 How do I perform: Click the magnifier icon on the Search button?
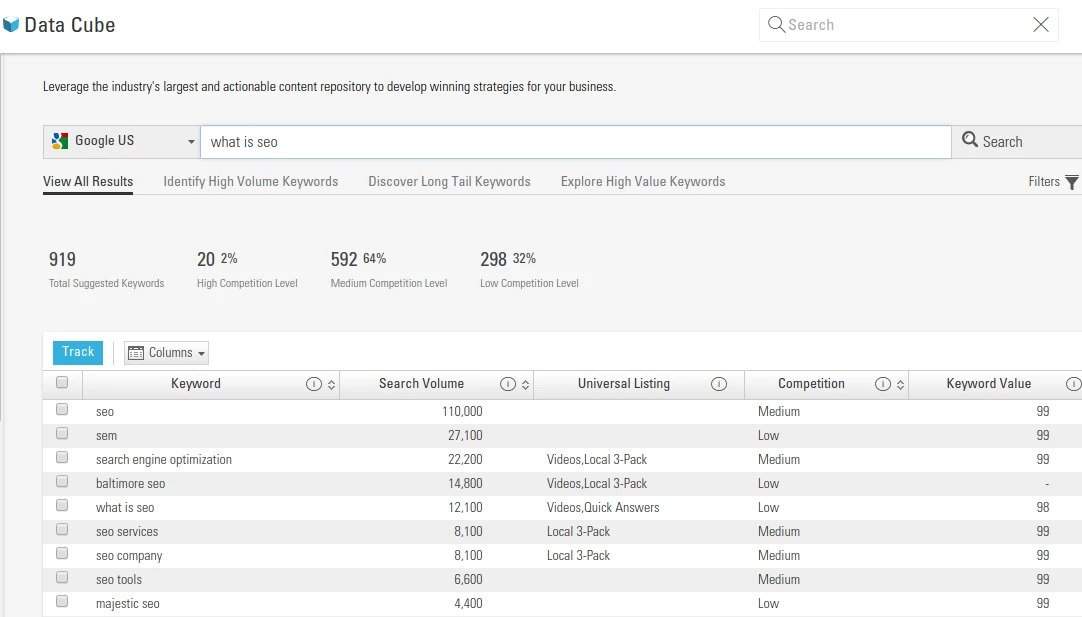pyautogui.click(x=969, y=141)
